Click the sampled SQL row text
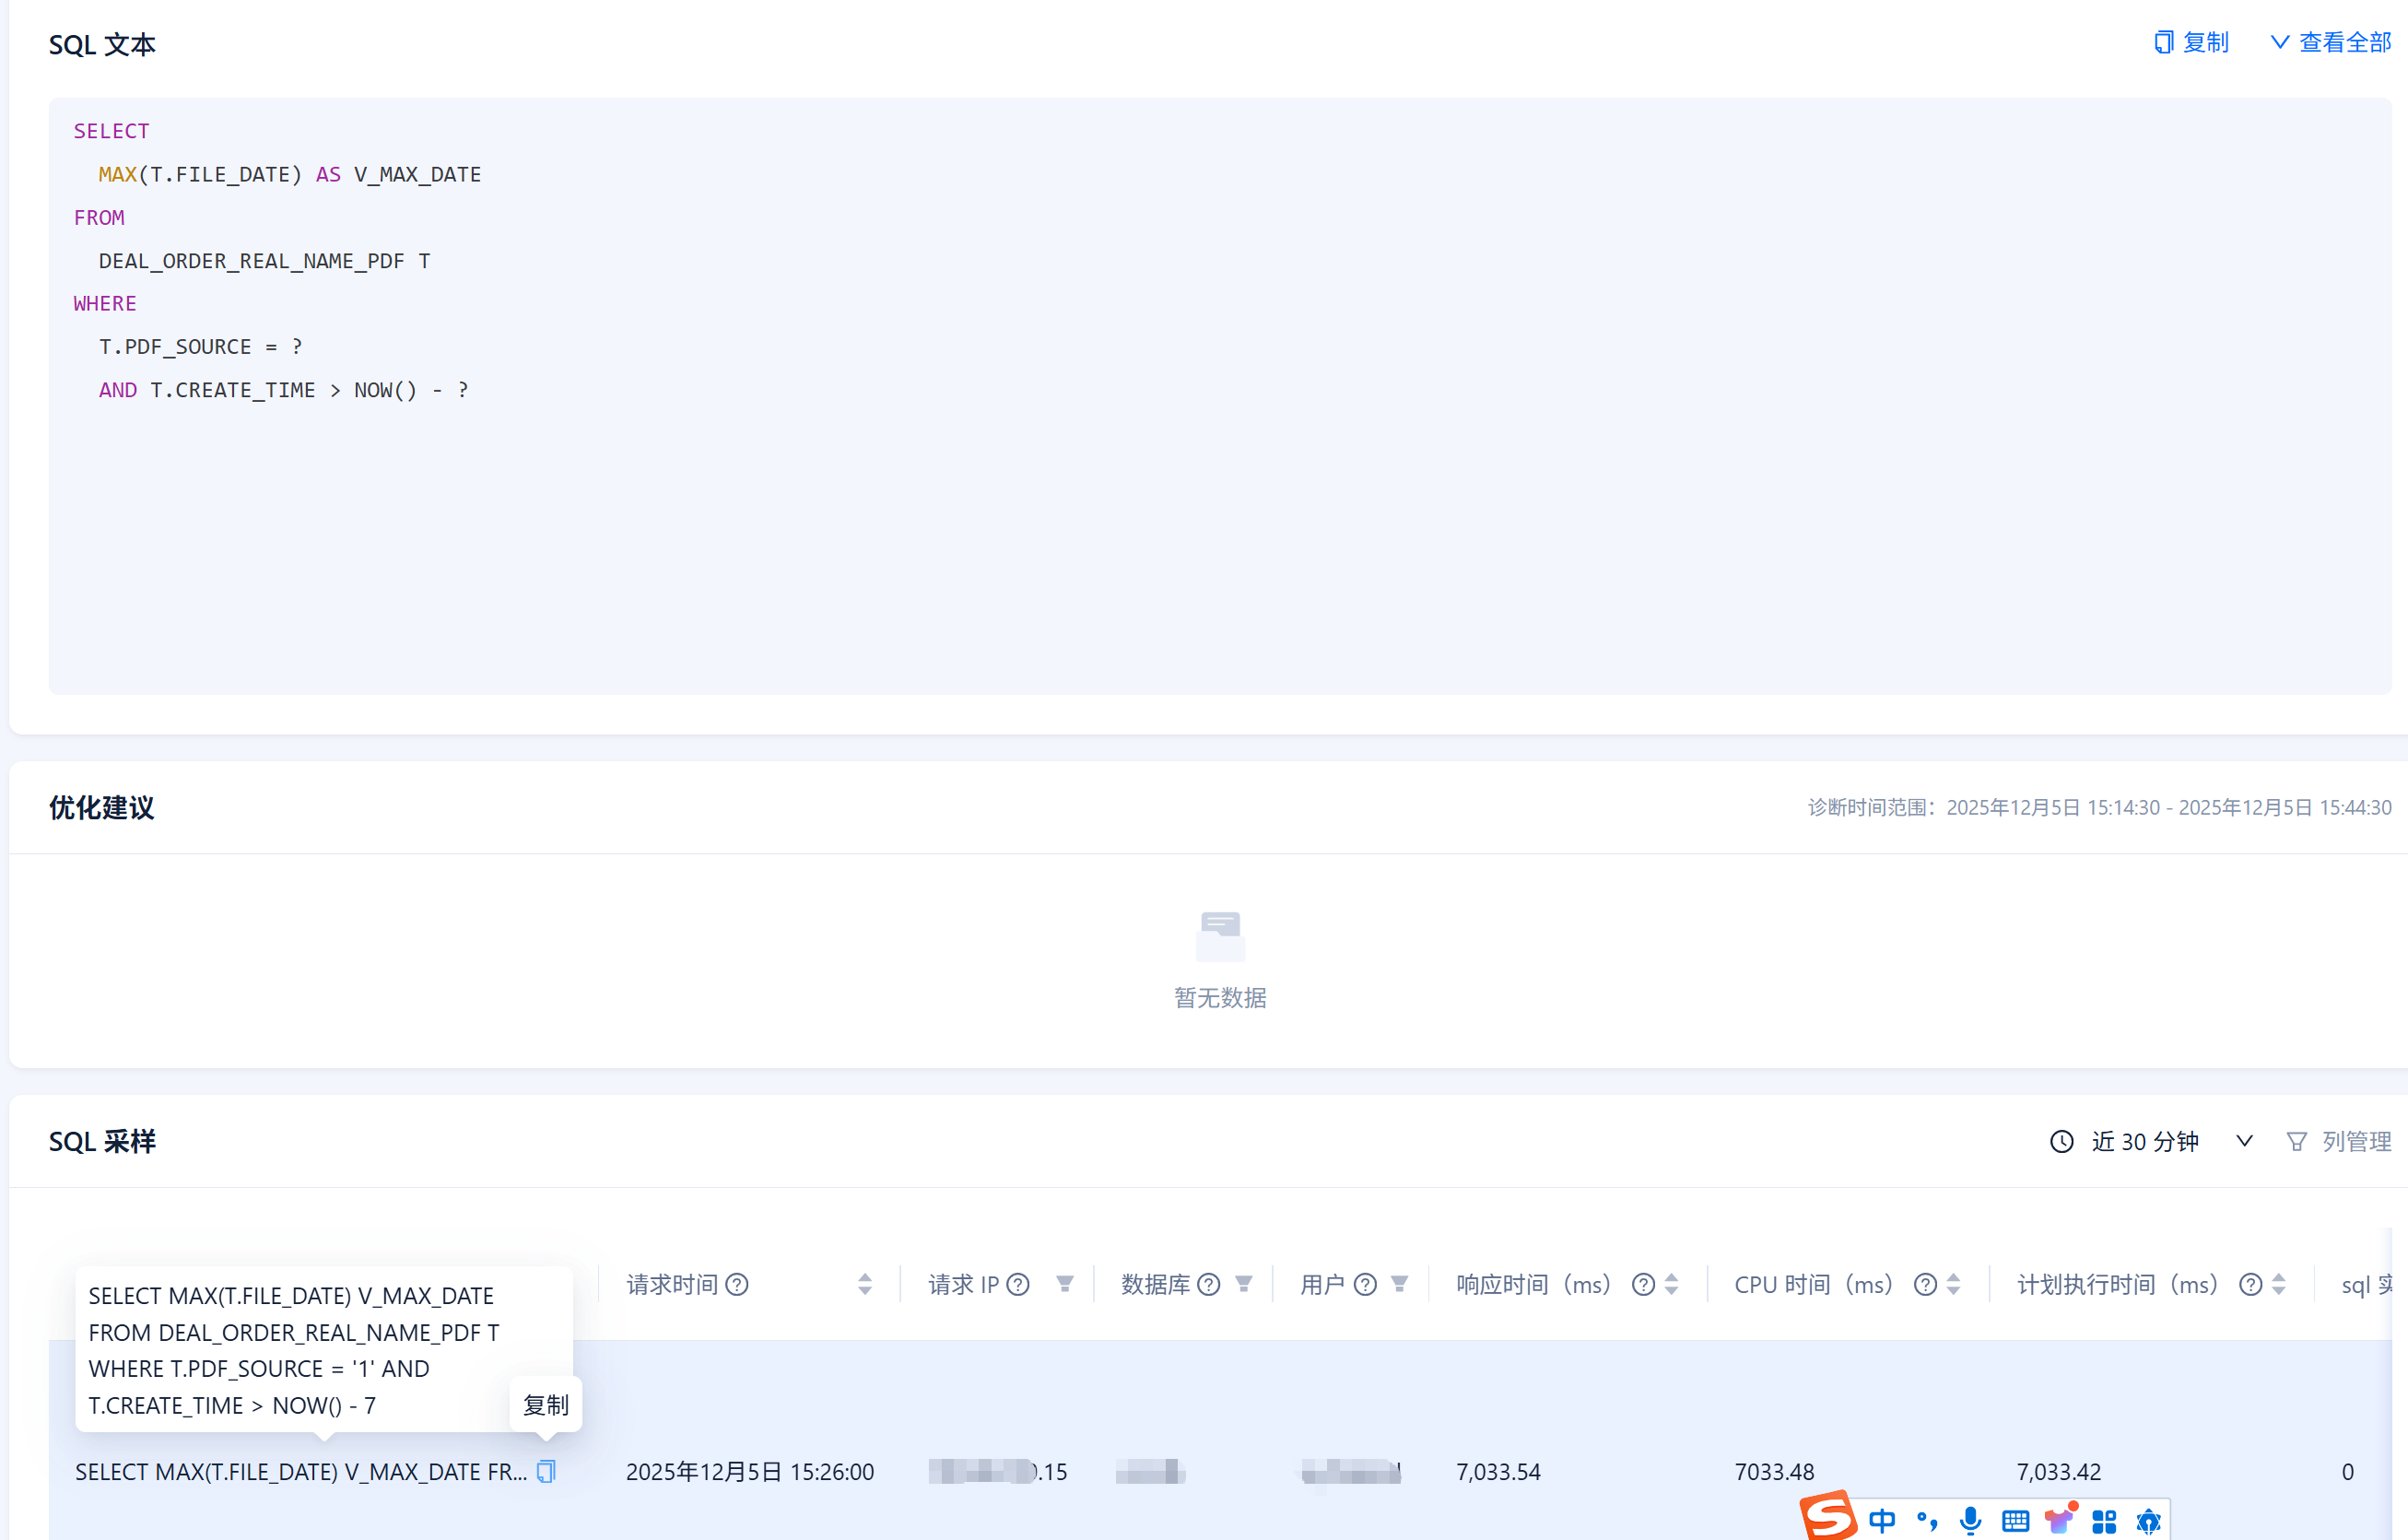This screenshot has width=2408, height=1540. [300, 1471]
